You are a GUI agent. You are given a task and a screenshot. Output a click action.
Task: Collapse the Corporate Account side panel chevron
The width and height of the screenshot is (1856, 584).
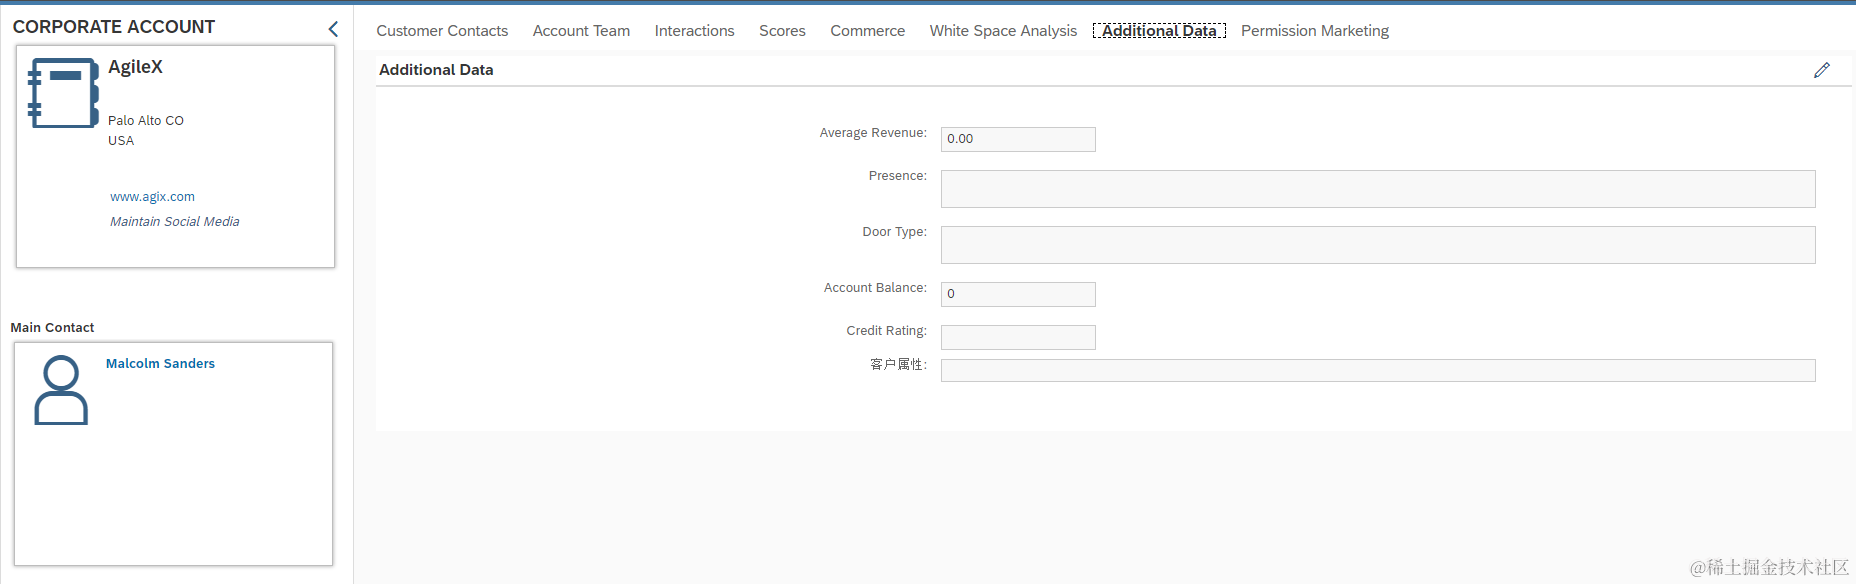(333, 29)
